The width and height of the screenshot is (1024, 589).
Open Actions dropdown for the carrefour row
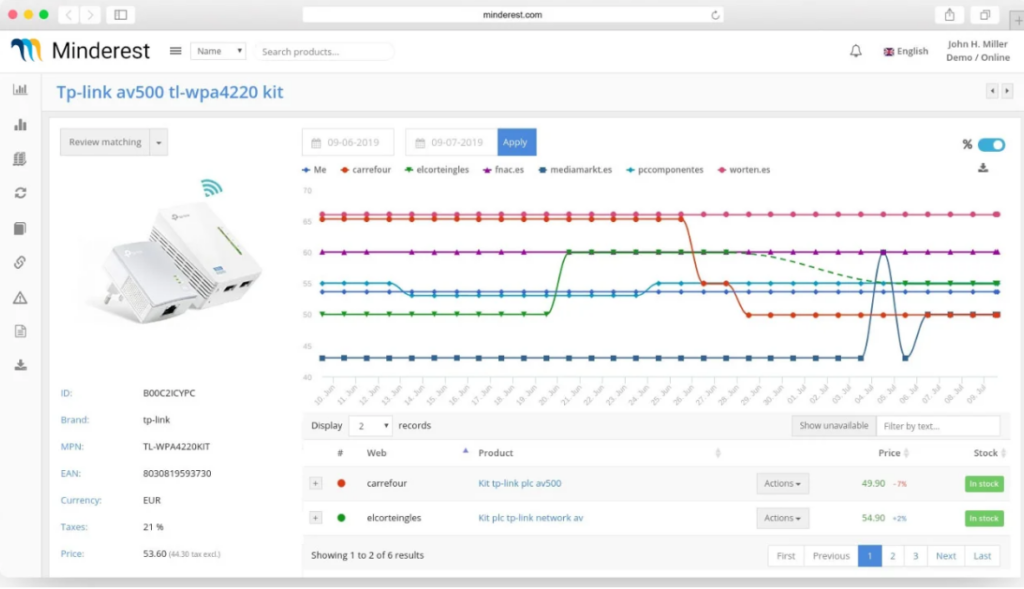click(x=782, y=484)
